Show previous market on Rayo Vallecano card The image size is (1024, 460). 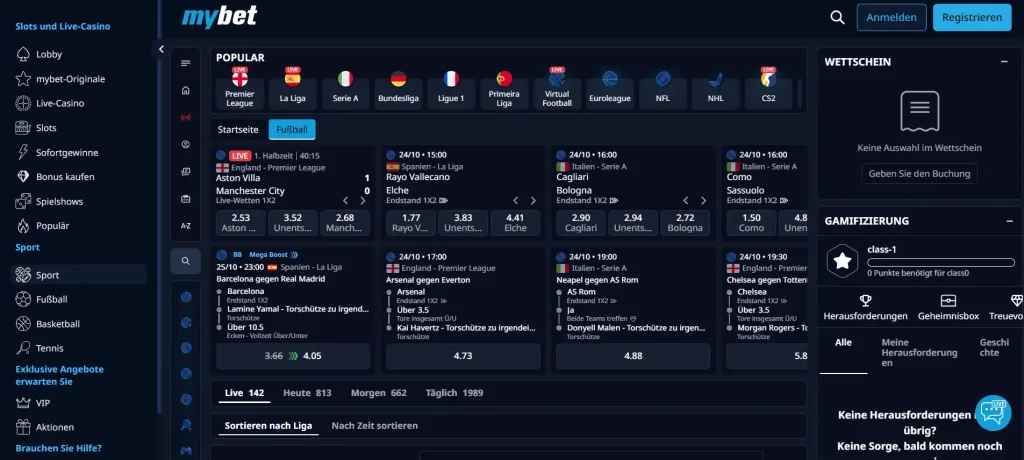tap(515, 201)
